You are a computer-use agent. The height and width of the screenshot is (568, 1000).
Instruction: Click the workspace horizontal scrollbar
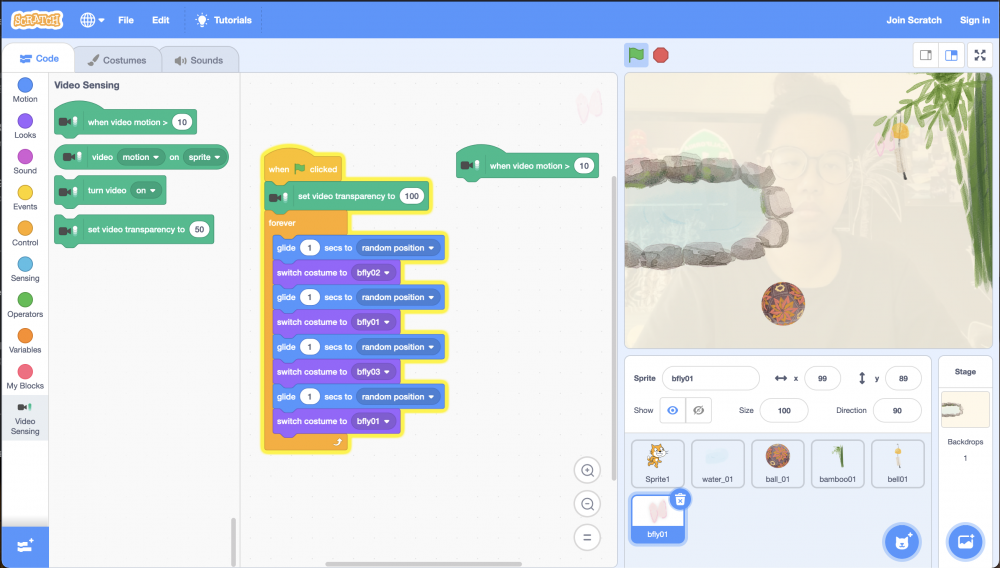pos(423,564)
